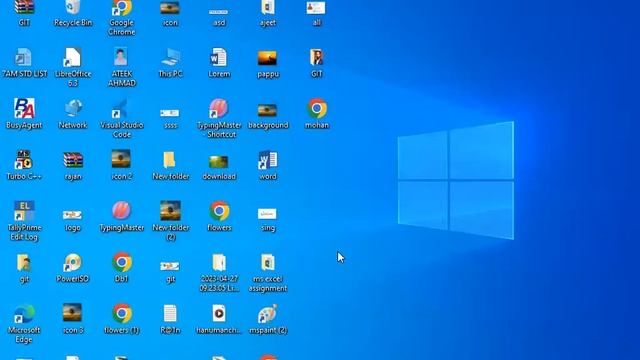The width and height of the screenshot is (640, 360).
Task: Select the This PC icon
Action: 170,62
